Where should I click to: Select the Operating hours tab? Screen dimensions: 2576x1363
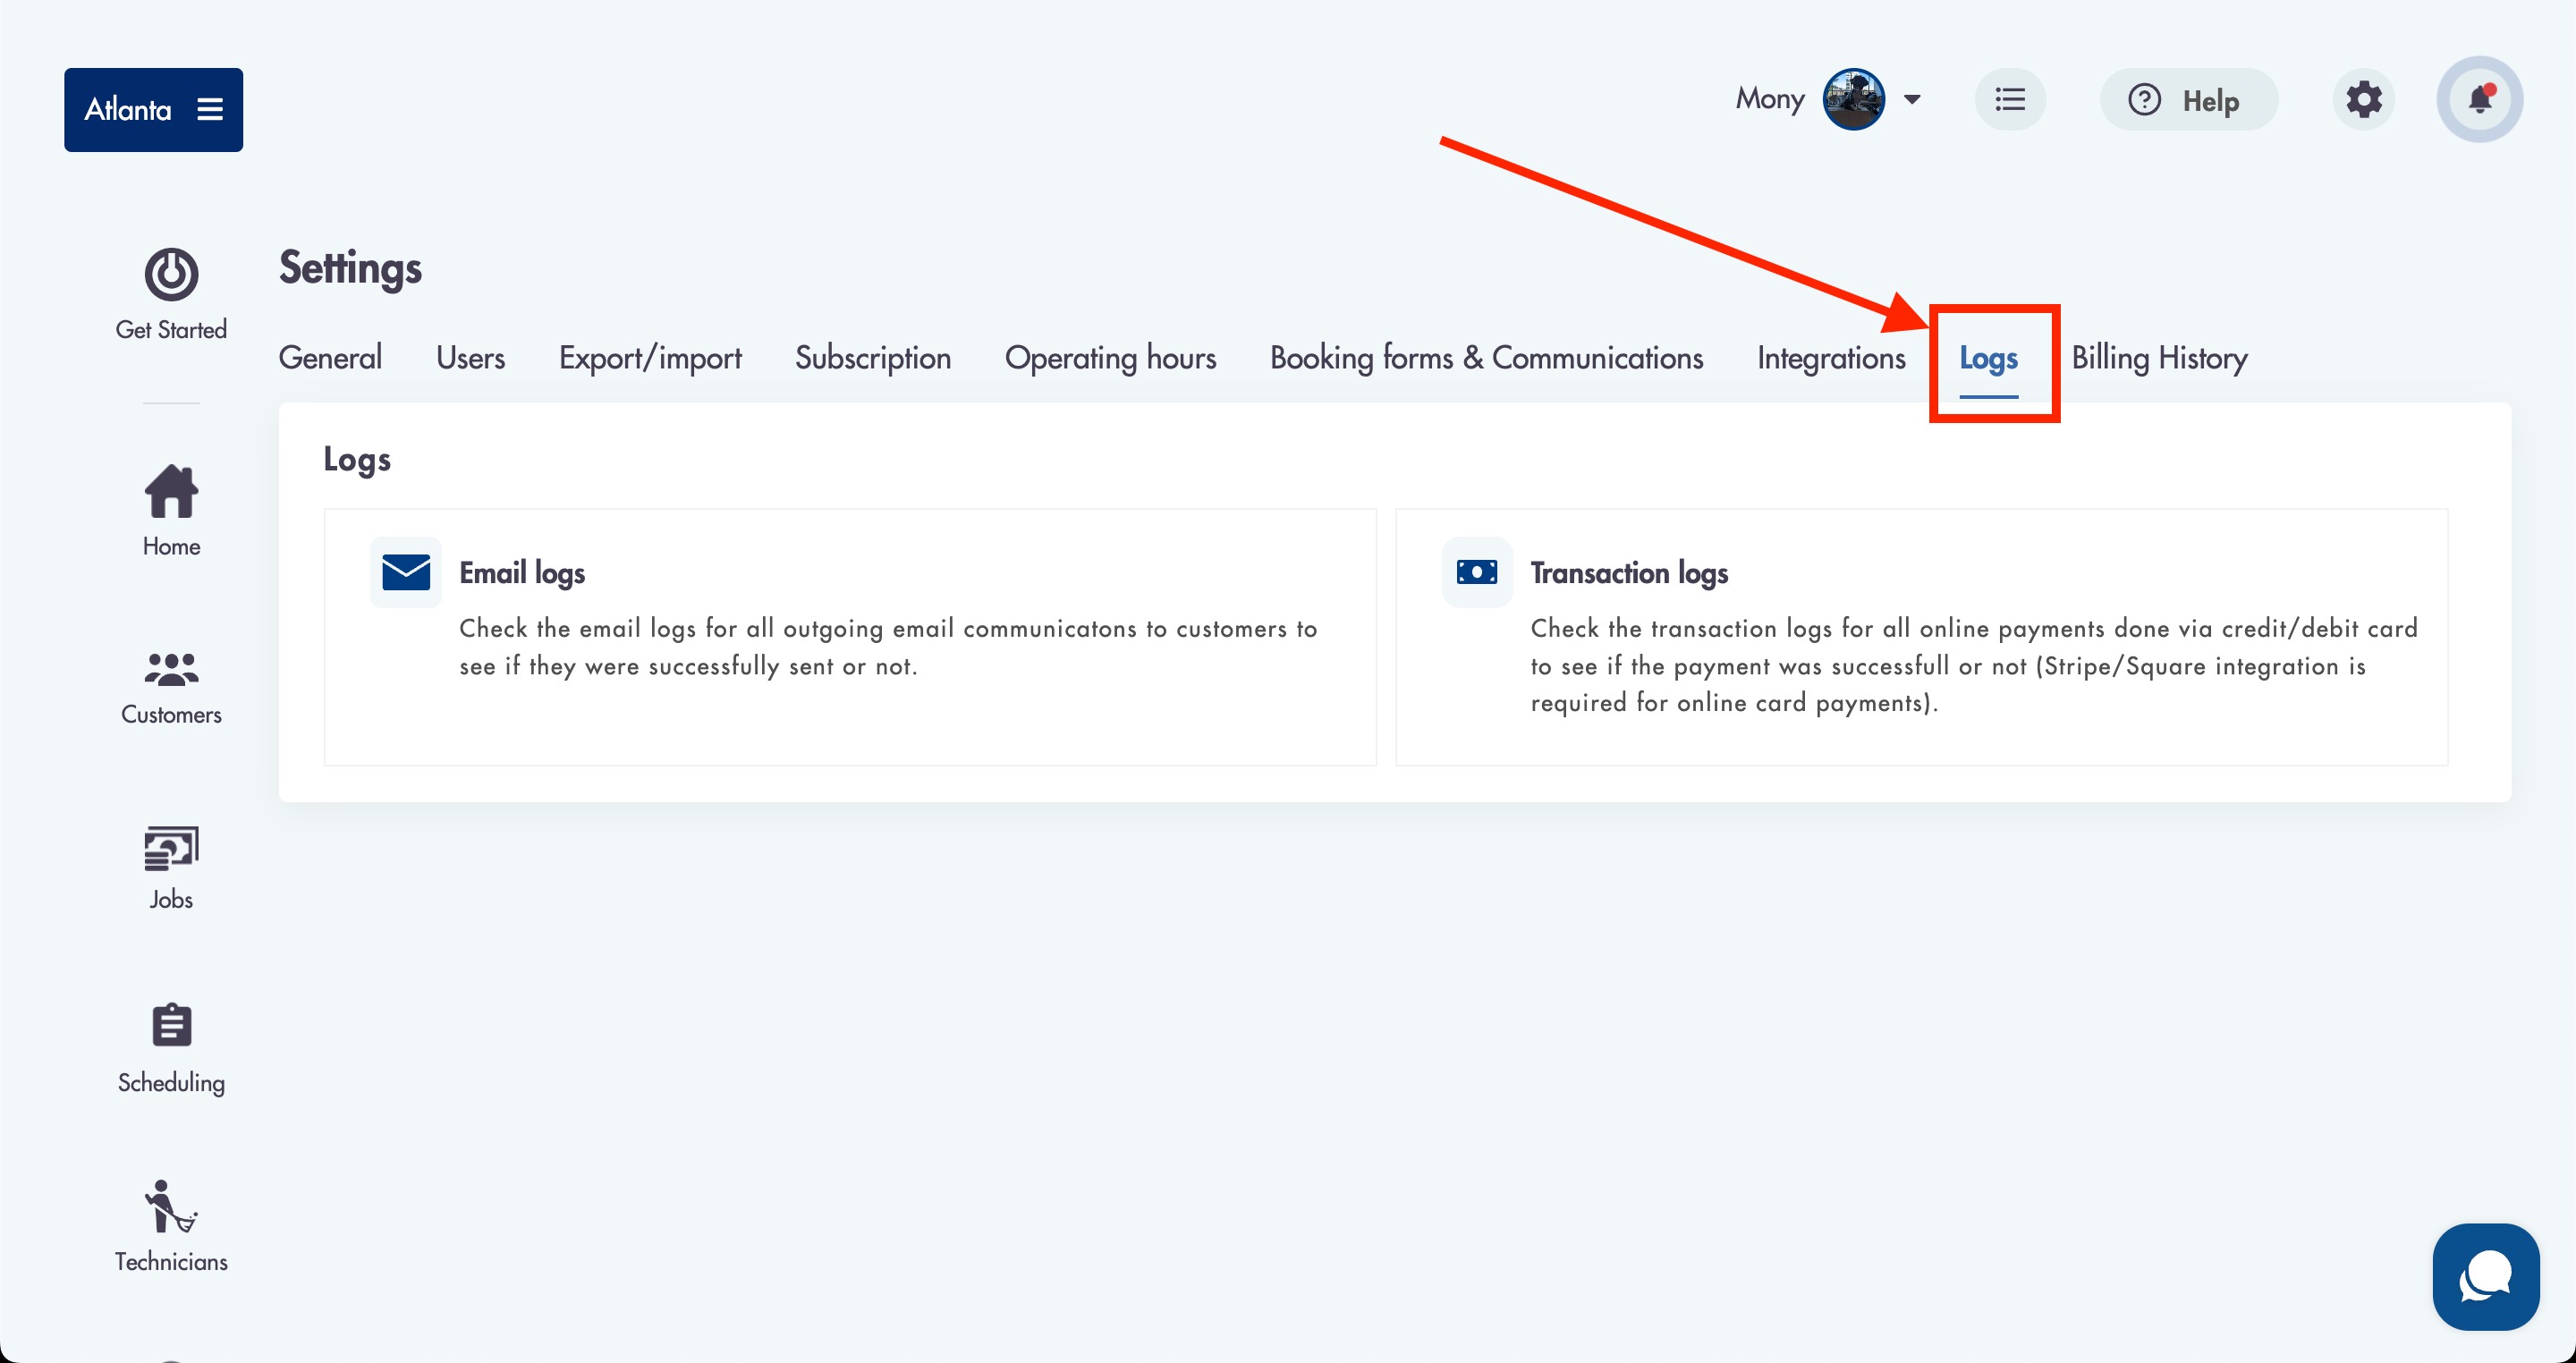pyautogui.click(x=1110, y=358)
